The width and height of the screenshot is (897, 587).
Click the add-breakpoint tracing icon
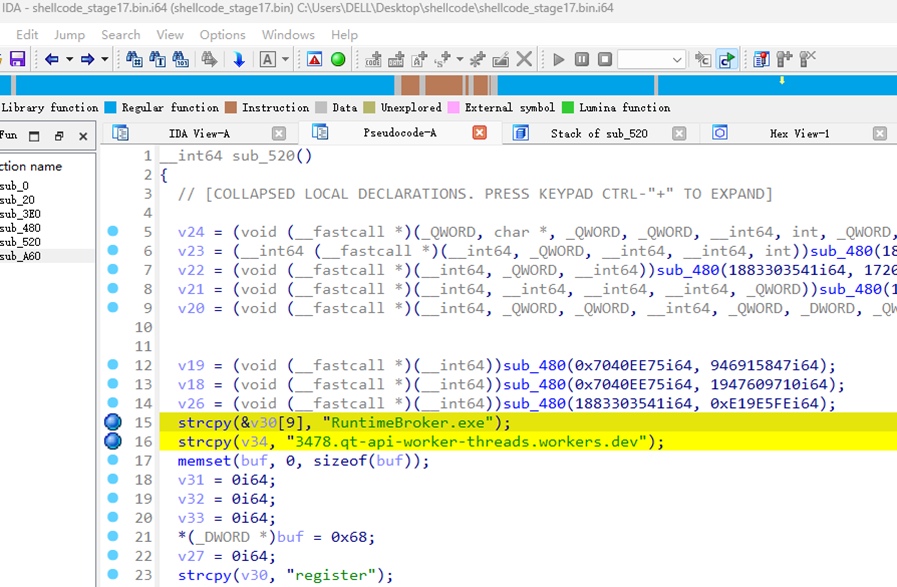pyautogui.click(x=784, y=59)
